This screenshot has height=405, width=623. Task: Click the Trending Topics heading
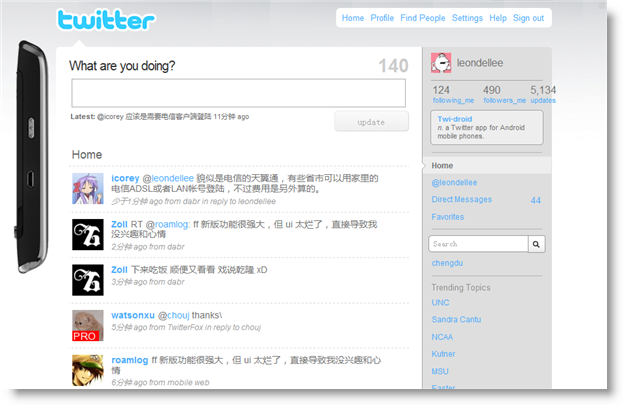click(x=461, y=287)
